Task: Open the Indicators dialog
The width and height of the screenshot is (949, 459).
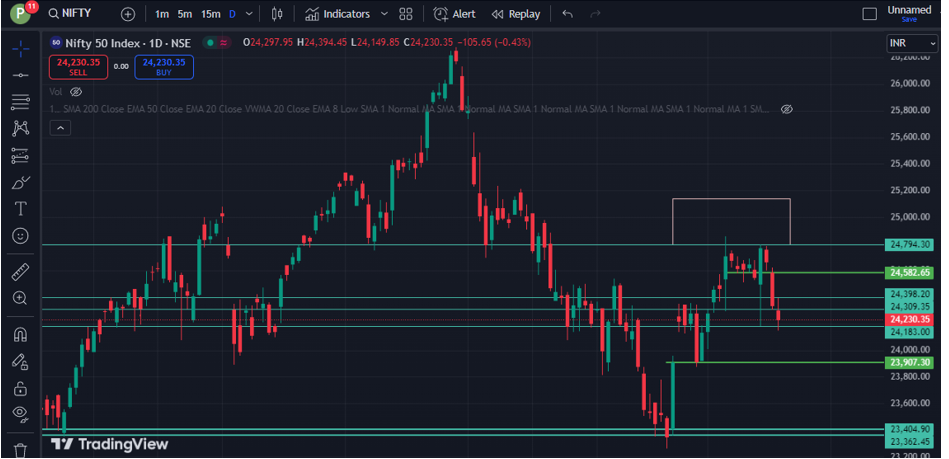Action: click(337, 14)
